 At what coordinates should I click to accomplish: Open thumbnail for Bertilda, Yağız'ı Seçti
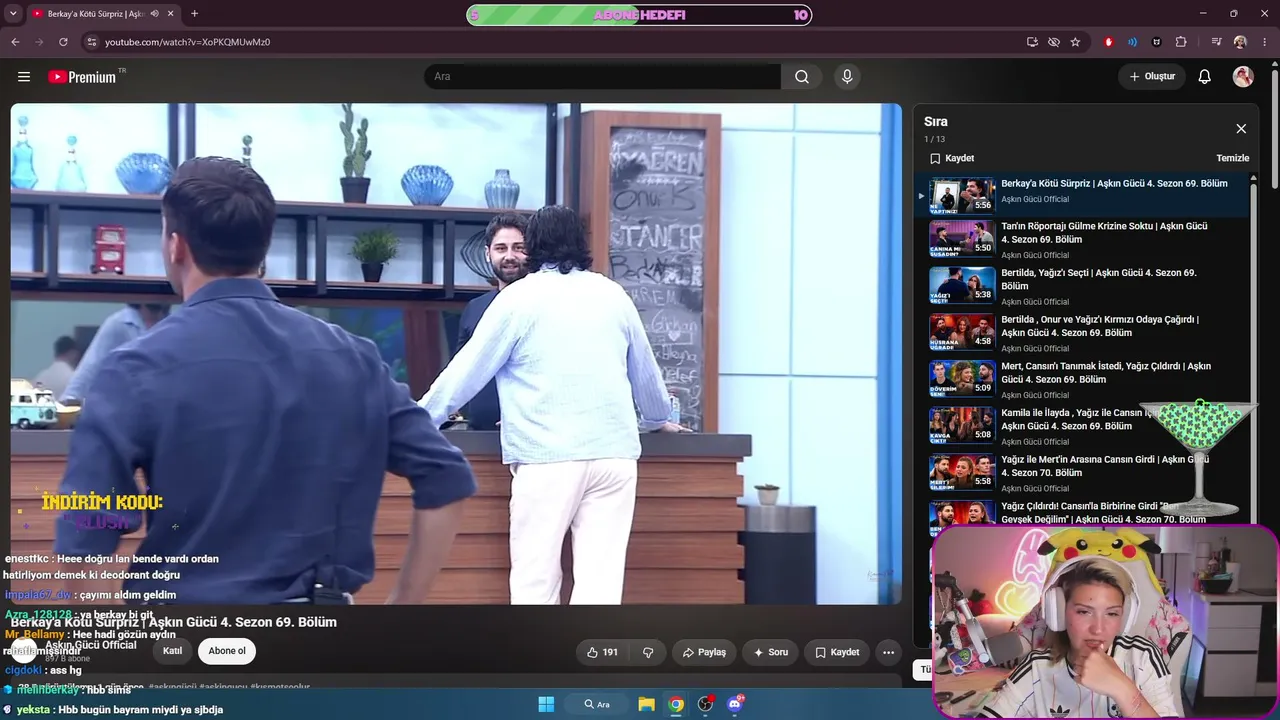pos(962,286)
